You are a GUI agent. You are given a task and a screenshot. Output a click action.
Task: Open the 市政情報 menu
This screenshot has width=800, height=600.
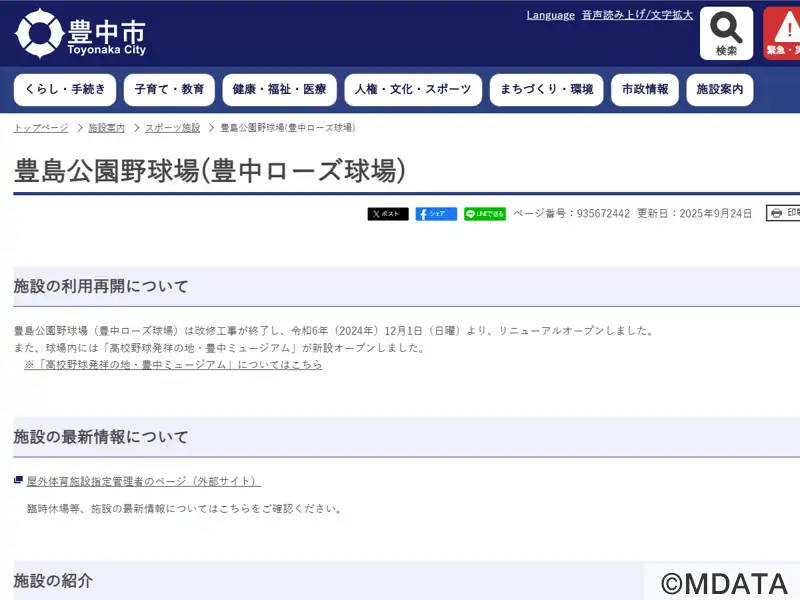tap(645, 90)
